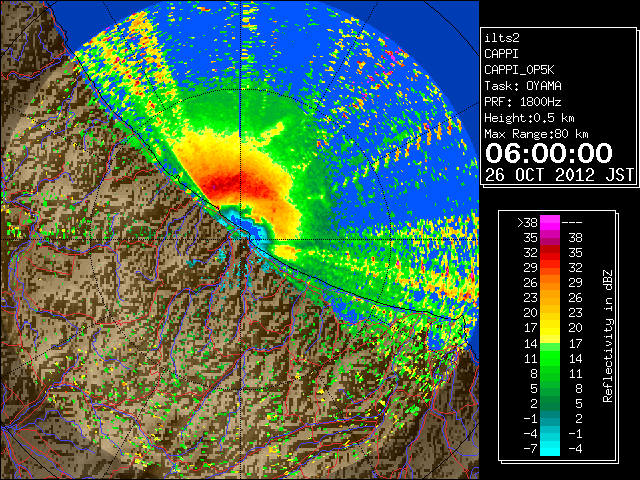
Task: Click the red high-reflectivity core on radar map
Action: (235, 184)
